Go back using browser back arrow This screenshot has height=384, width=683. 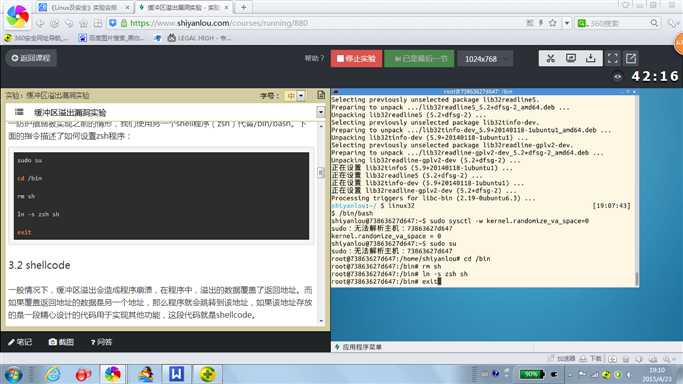coord(40,23)
